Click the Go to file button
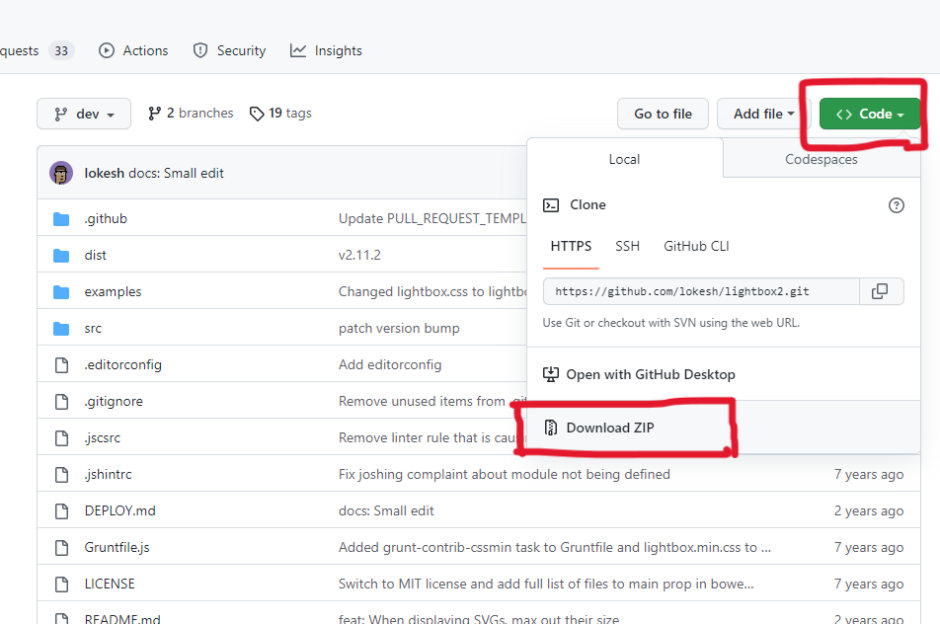 [x=662, y=114]
